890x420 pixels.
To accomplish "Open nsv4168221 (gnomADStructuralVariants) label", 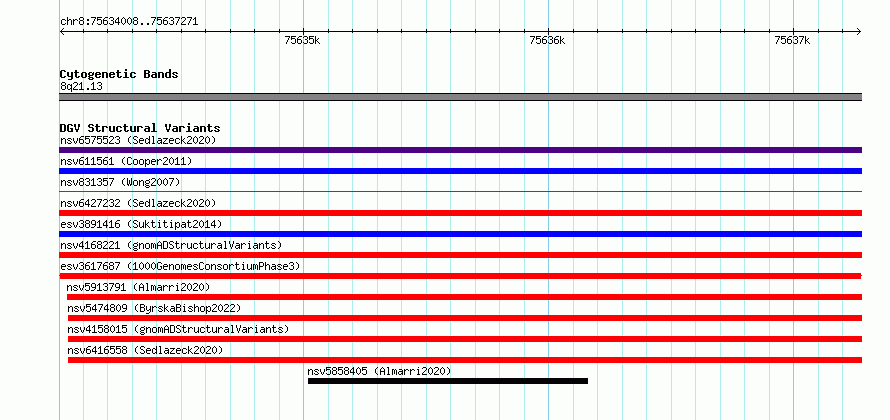I will (x=171, y=245).
